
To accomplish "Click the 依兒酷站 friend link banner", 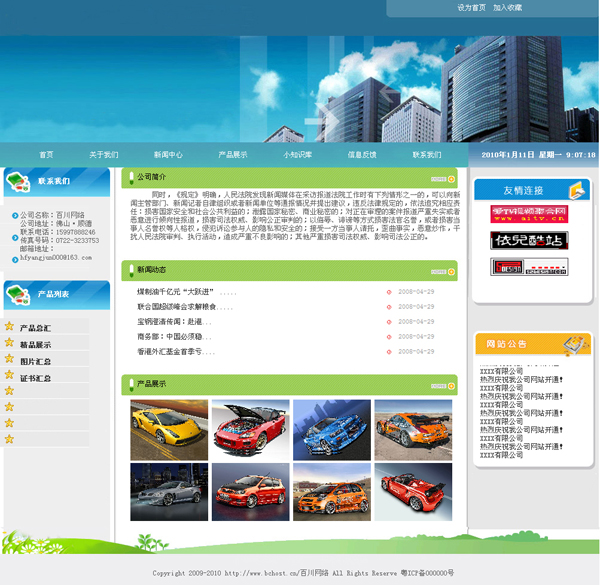I will click(x=529, y=240).
